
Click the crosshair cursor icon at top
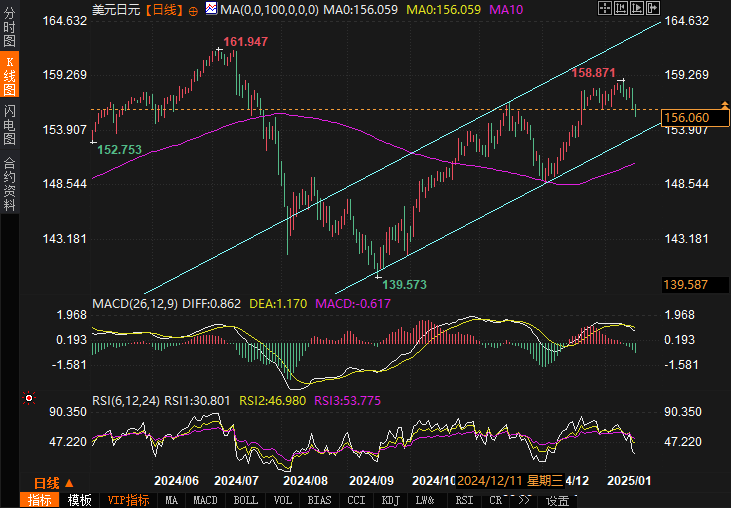coord(605,8)
